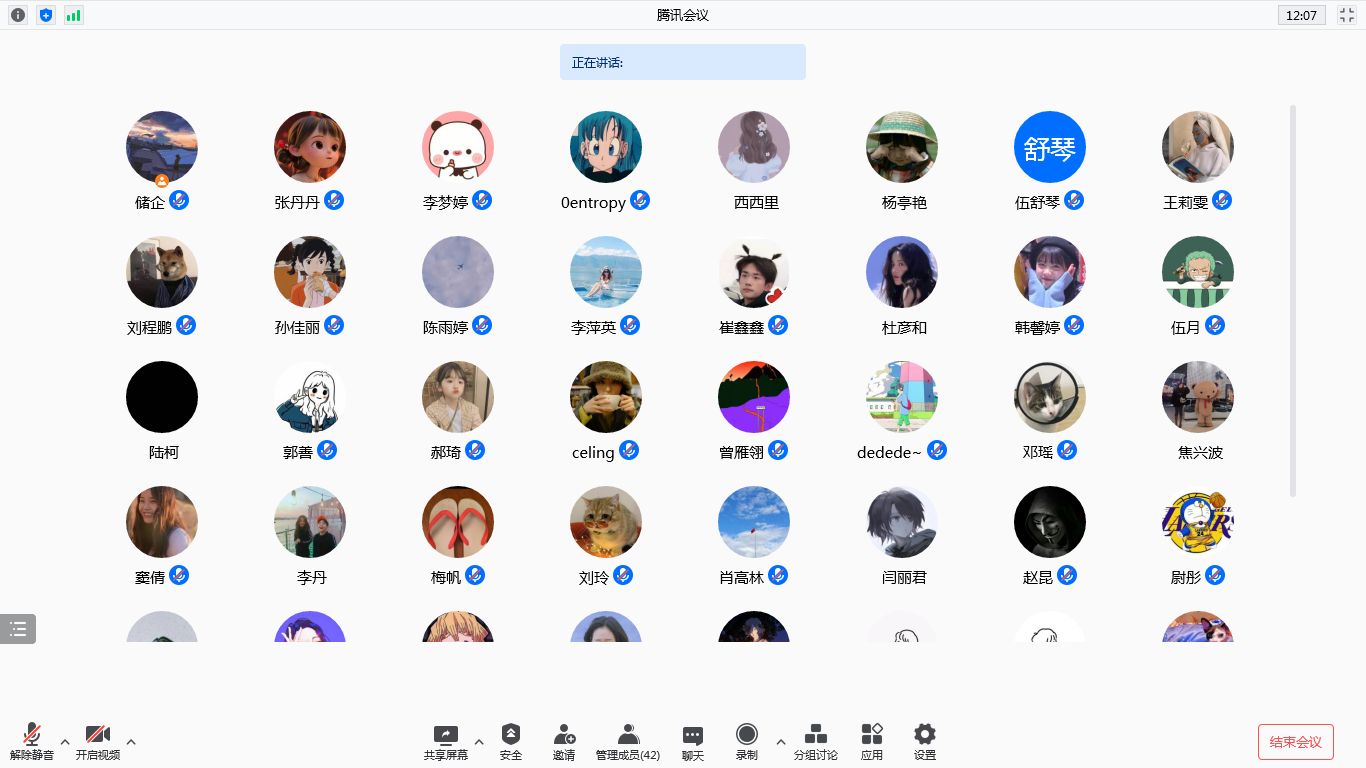1366x768 pixels.
Task: Click the Invite (邀请) icon
Action: point(564,741)
